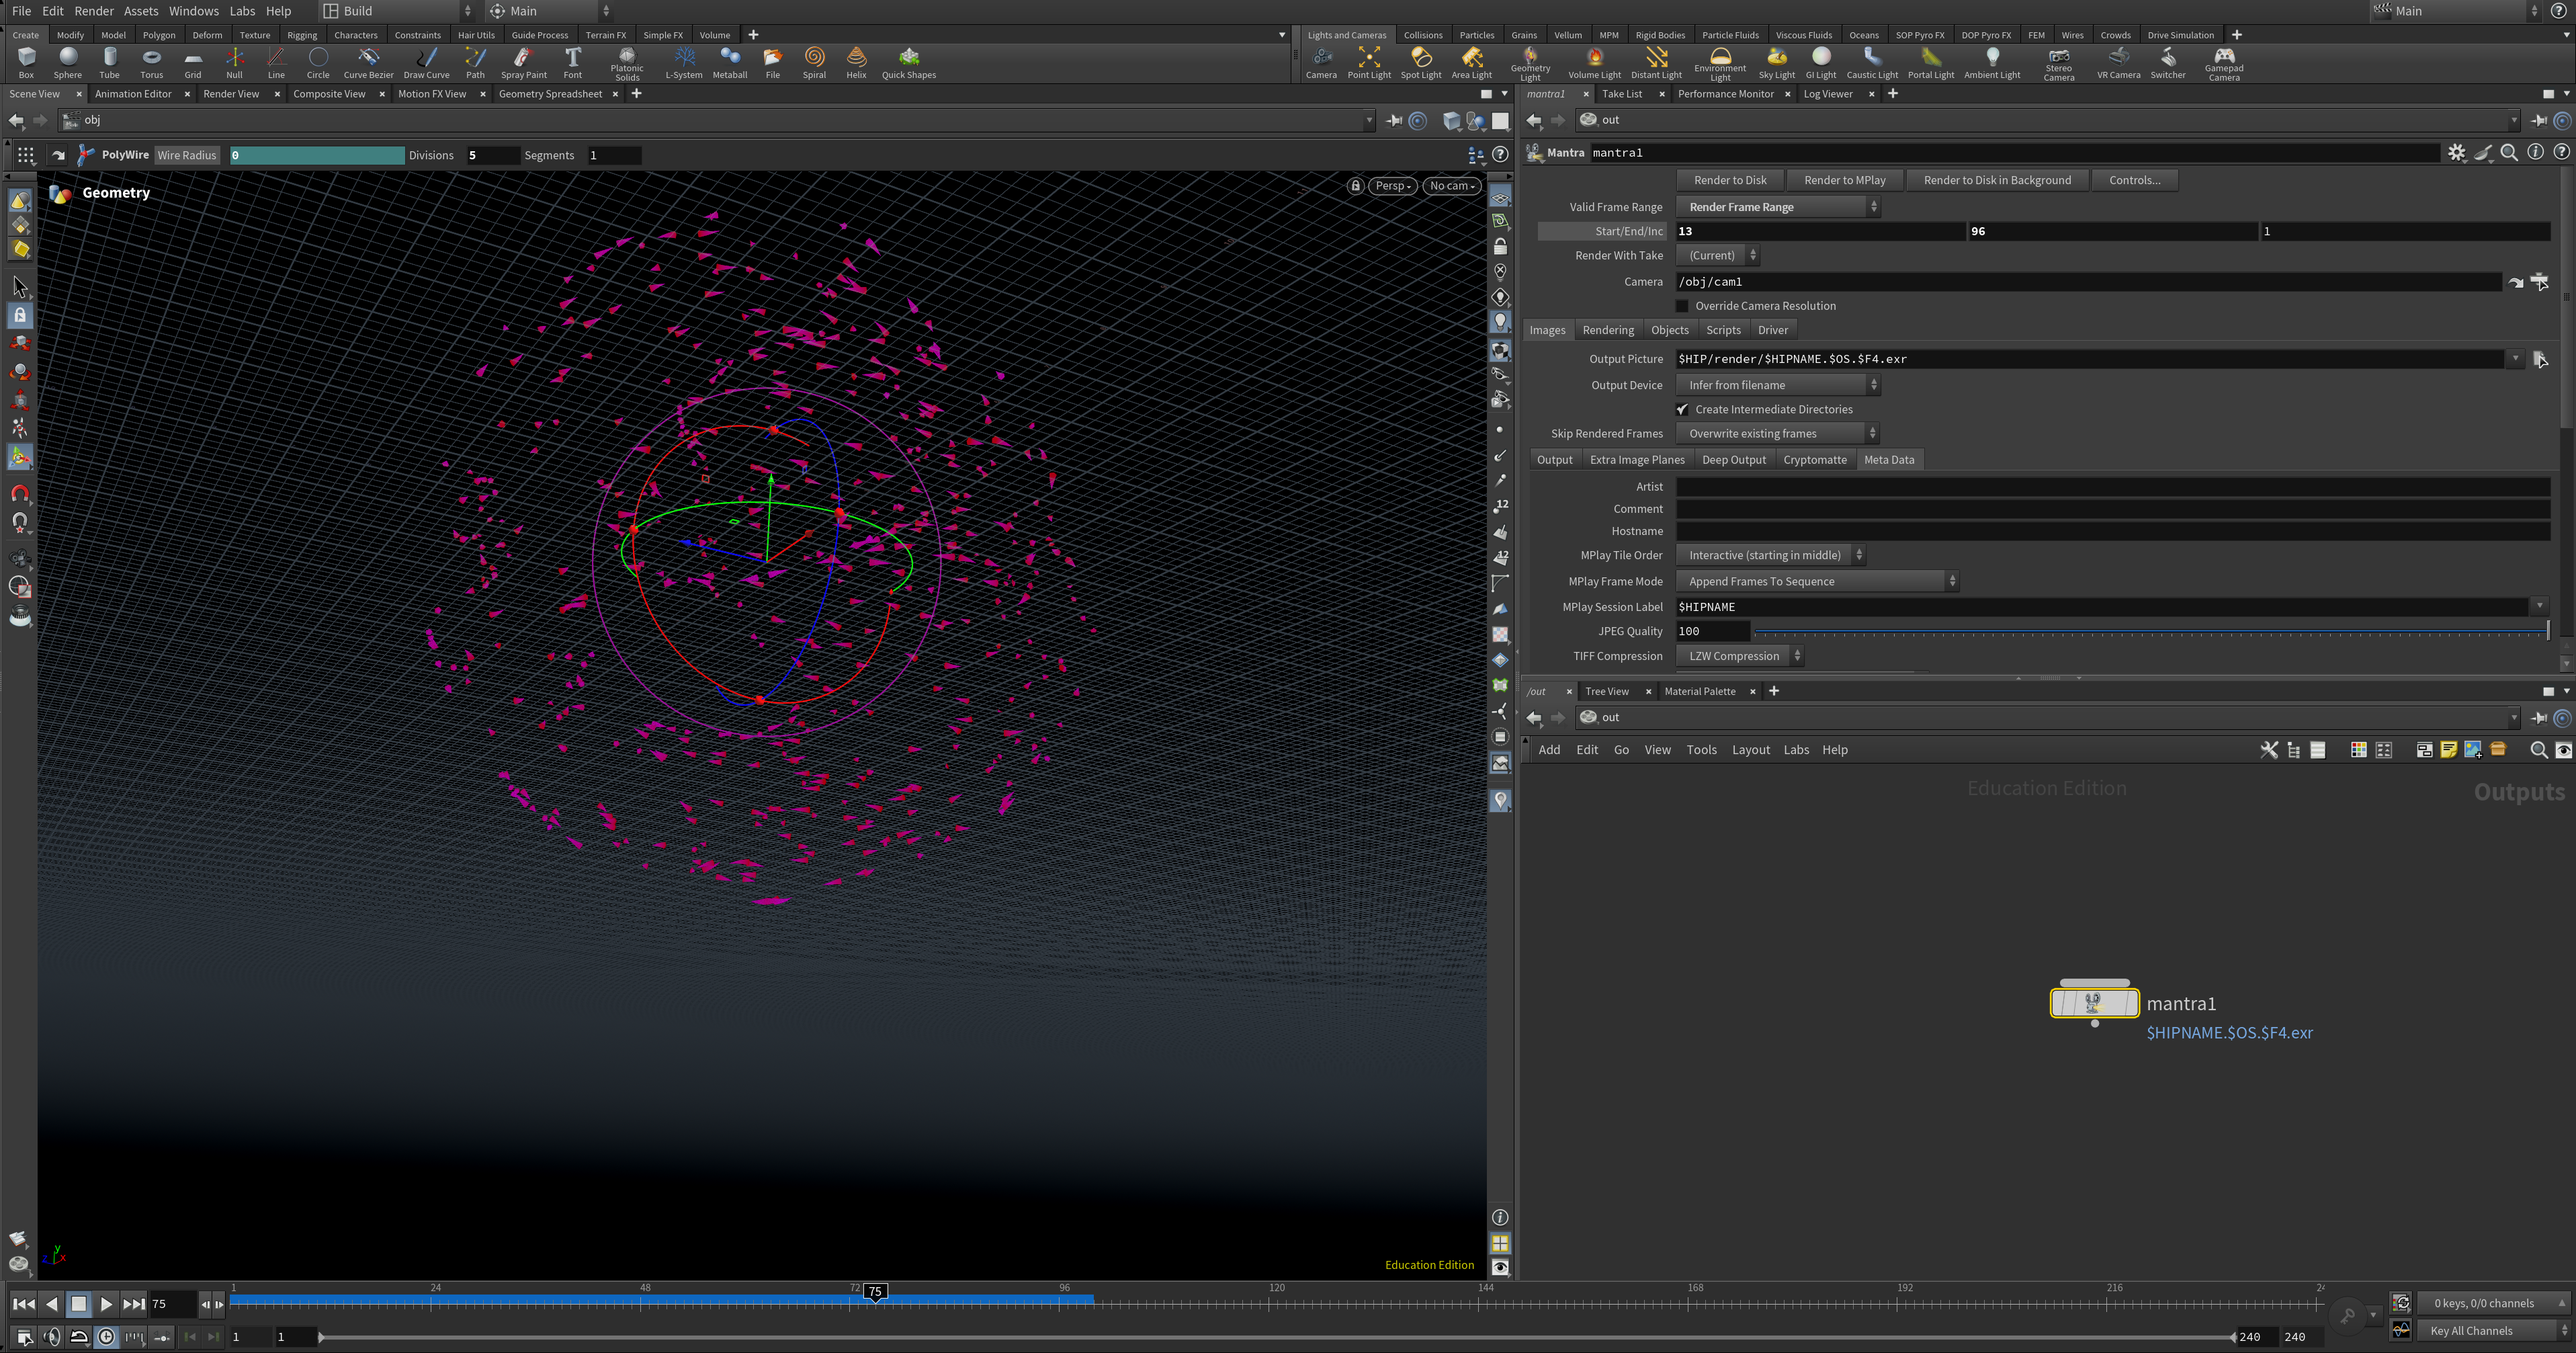The height and width of the screenshot is (1353, 2576).
Task: Open the Cryptomatte tab
Action: [1815, 460]
